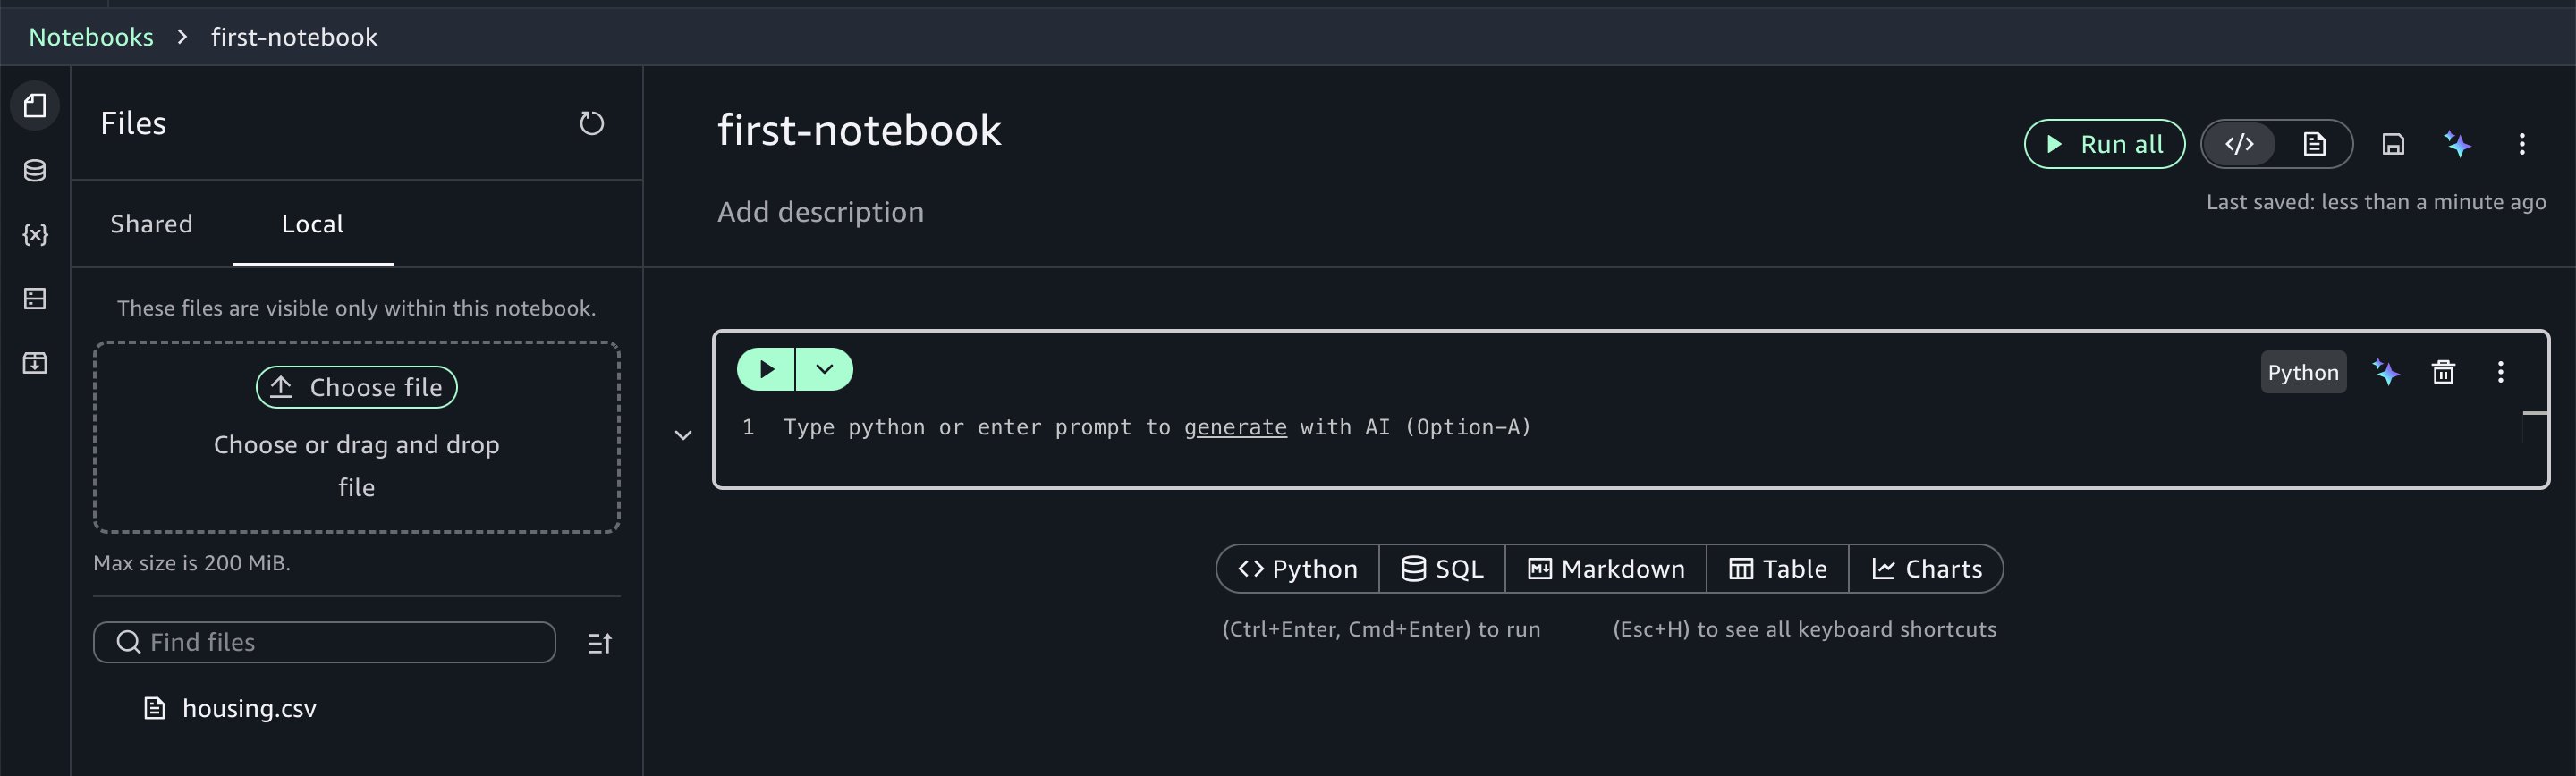Open run options dropdown arrow
The image size is (2576, 776).
click(x=824, y=369)
